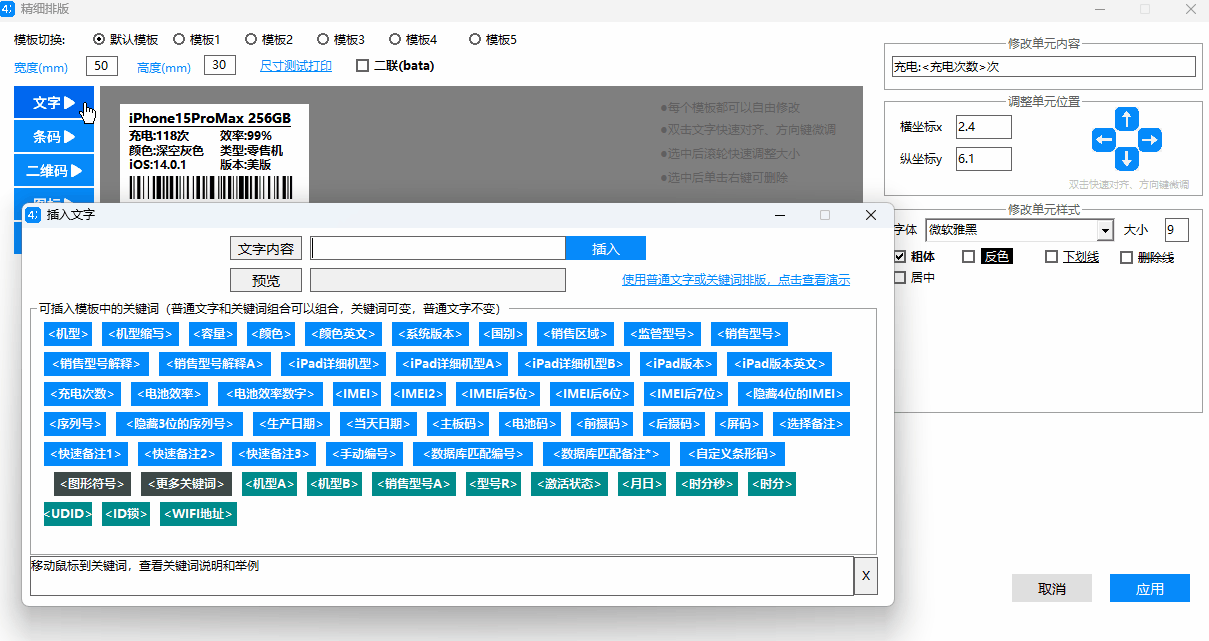Toggle the 粗体 bold checkbox
The width and height of the screenshot is (1209, 641).
[x=900, y=257]
